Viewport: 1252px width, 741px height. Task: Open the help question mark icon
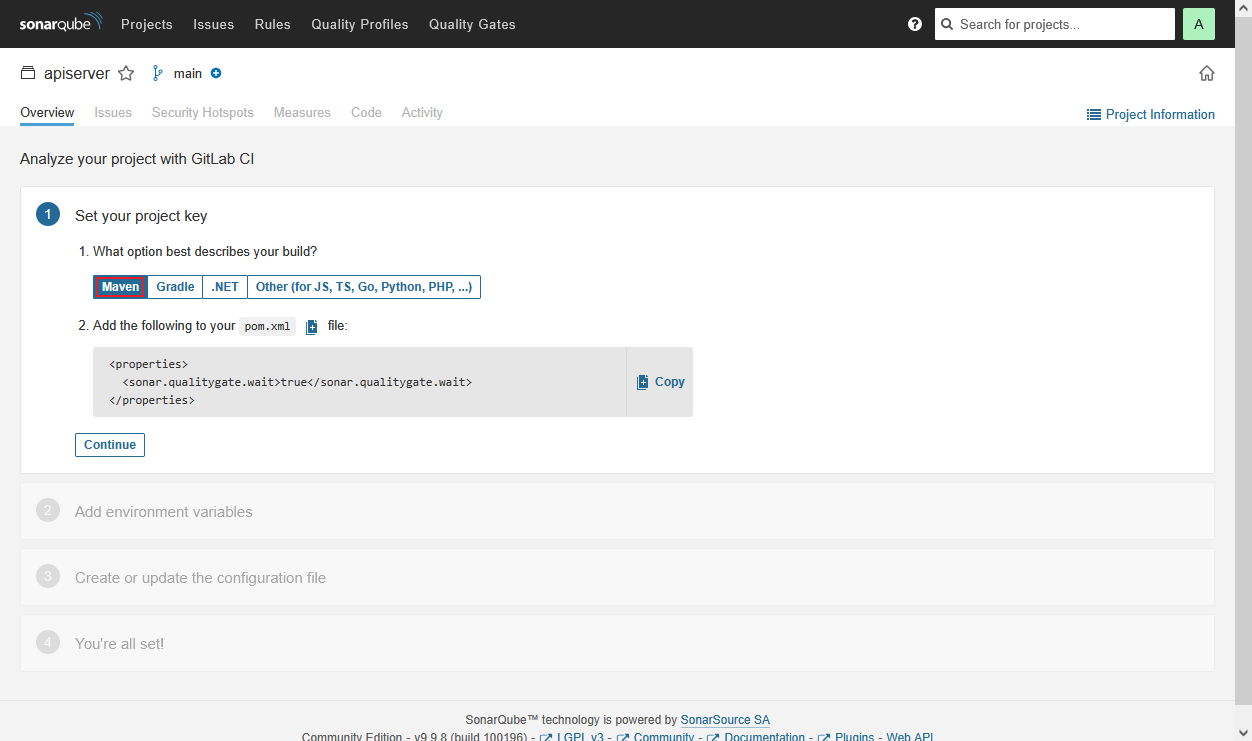pos(915,24)
